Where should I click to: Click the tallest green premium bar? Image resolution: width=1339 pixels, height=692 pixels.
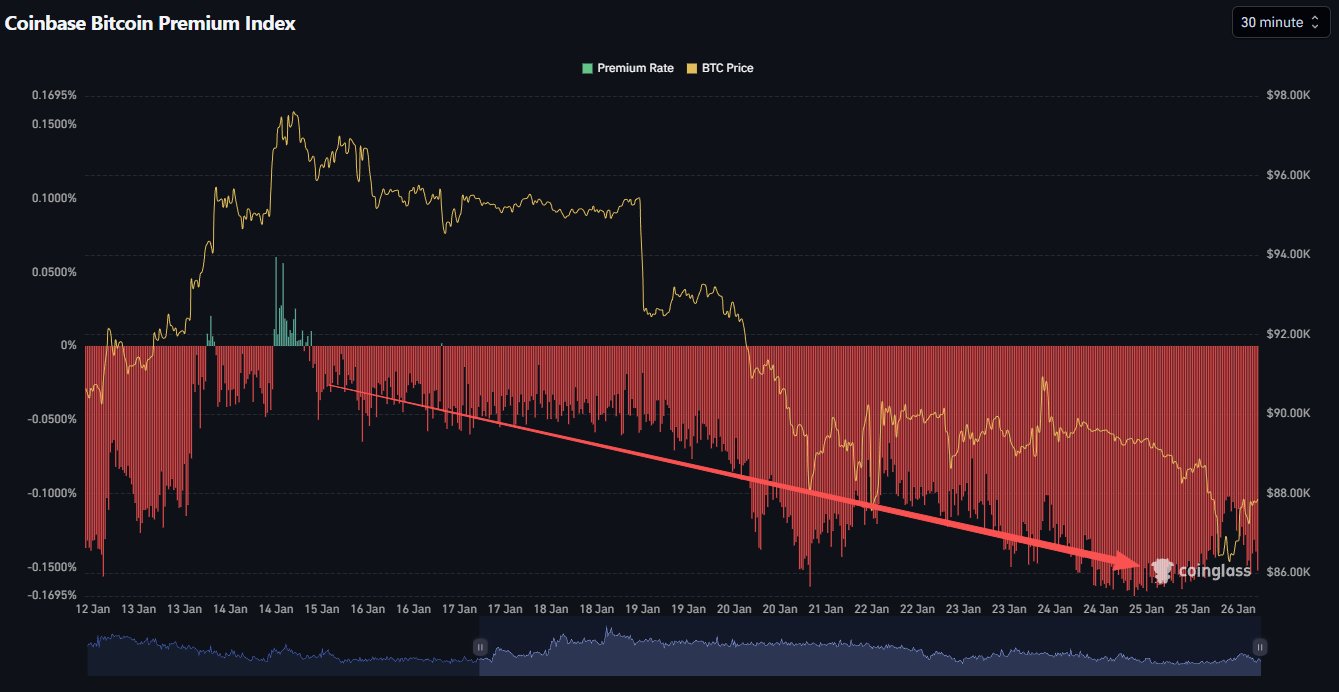tap(277, 302)
